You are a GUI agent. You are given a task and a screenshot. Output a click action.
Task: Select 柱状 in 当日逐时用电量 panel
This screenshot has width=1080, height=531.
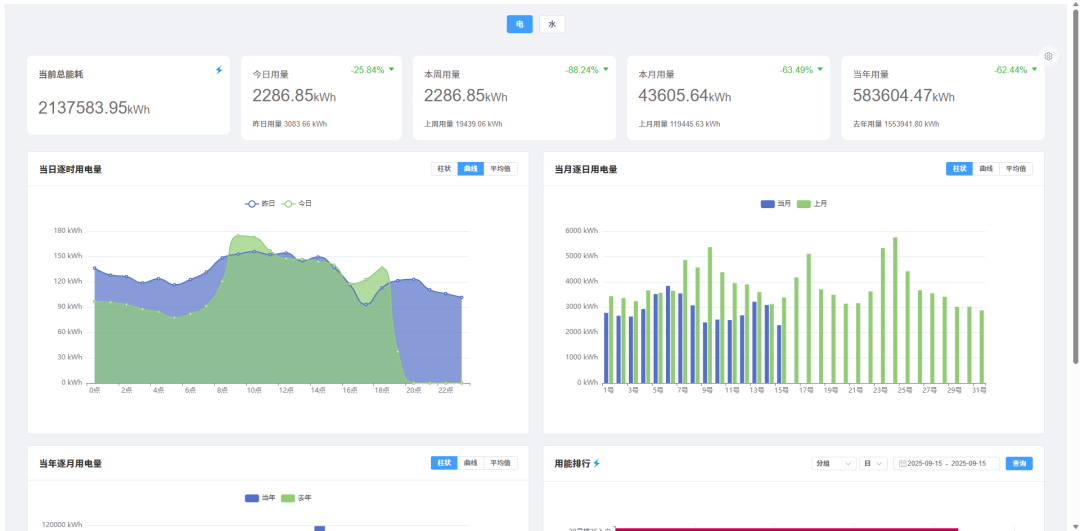pyautogui.click(x=444, y=169)
